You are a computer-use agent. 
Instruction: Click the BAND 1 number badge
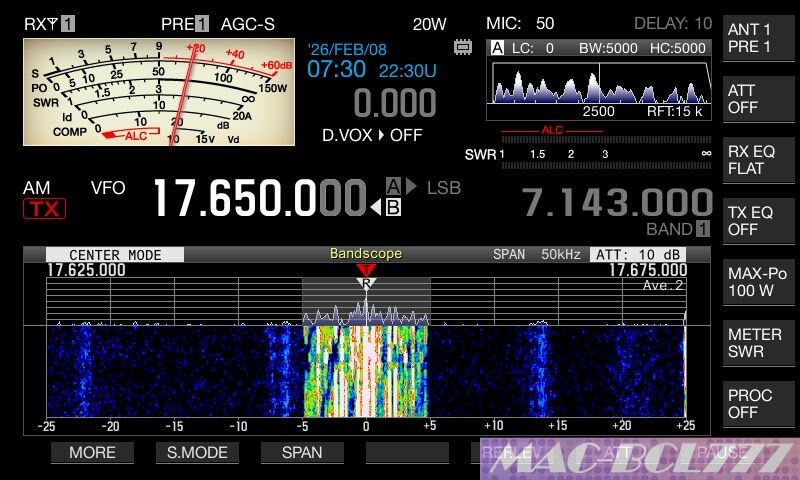coord(703,229)
